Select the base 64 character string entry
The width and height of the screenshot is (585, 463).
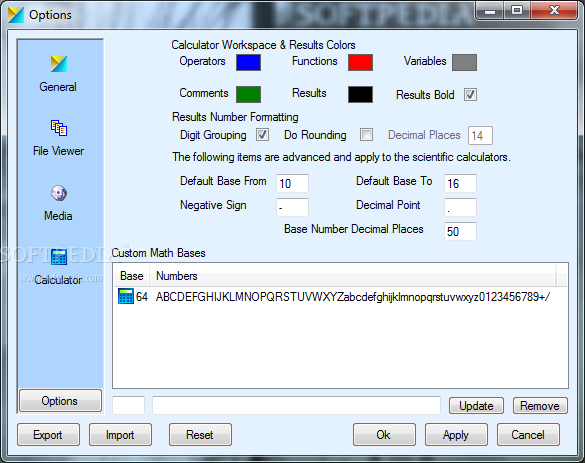point(353,297)
